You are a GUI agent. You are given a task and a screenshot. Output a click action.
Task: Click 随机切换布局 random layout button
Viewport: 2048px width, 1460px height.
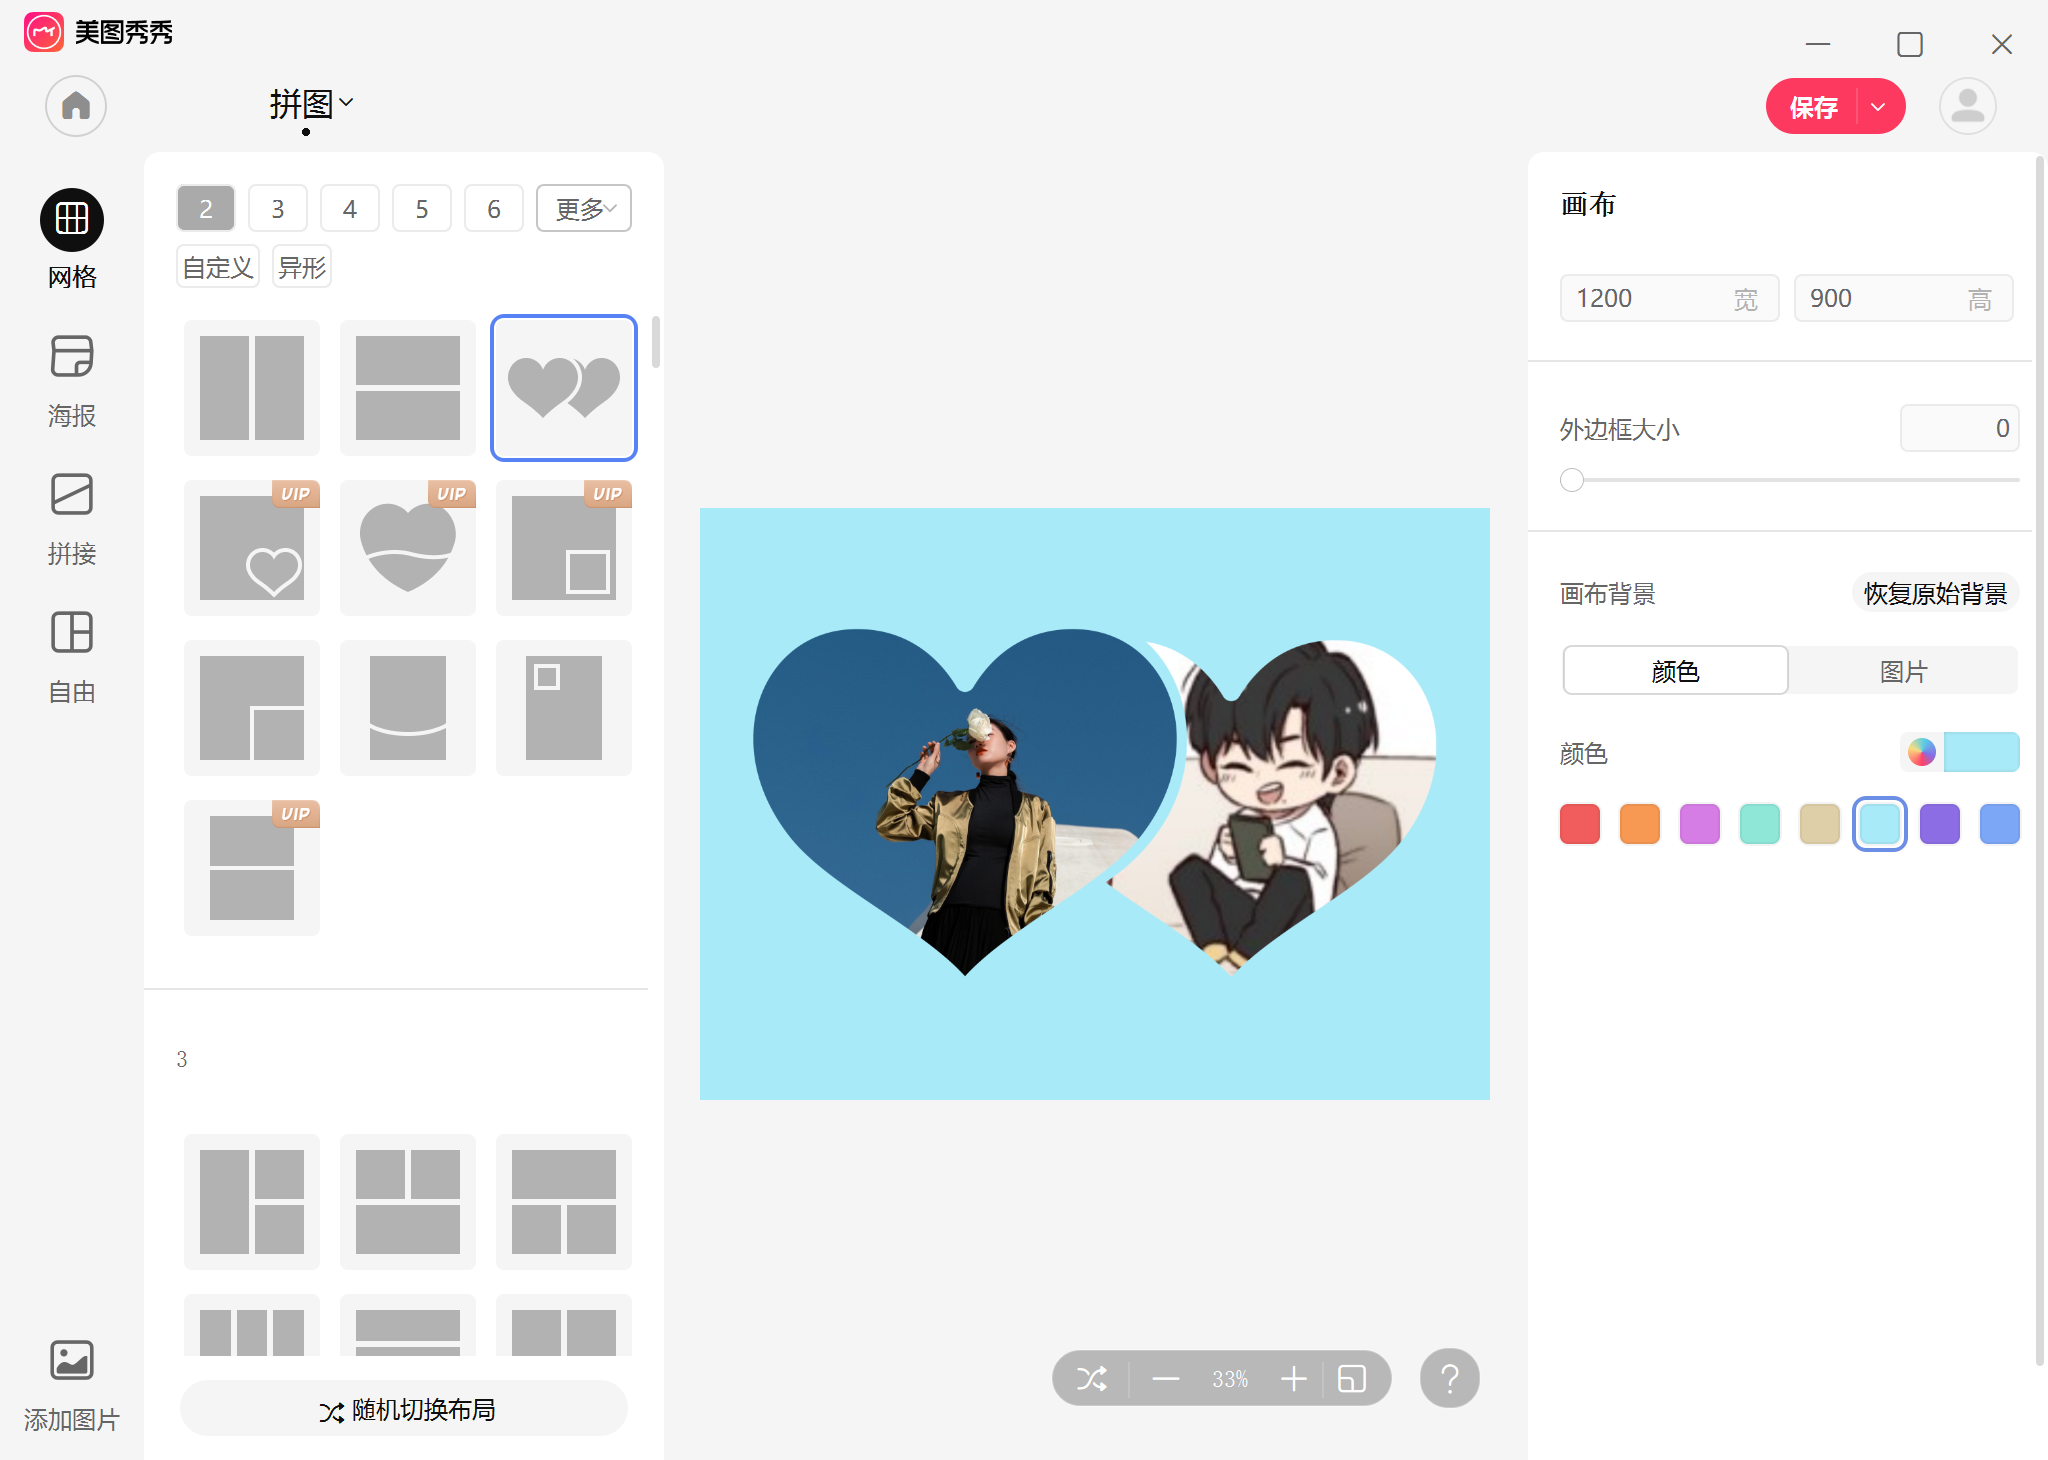pyautogui.click(x=405, y=1409)
